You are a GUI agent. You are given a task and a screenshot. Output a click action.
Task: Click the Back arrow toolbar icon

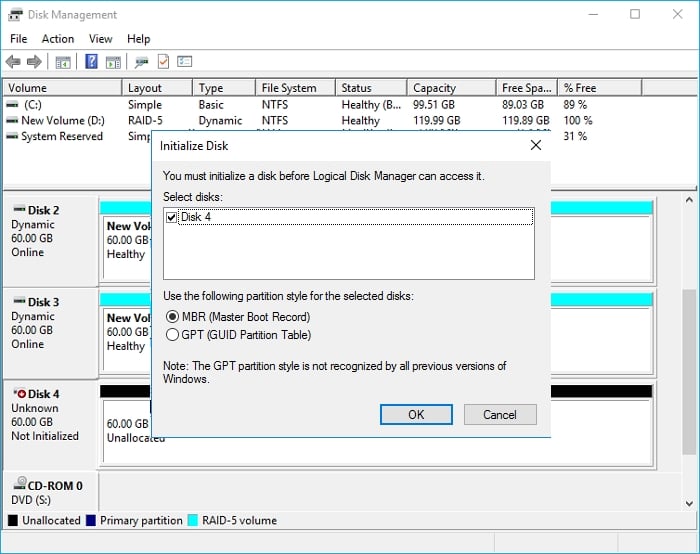click(x=13, y=62)
